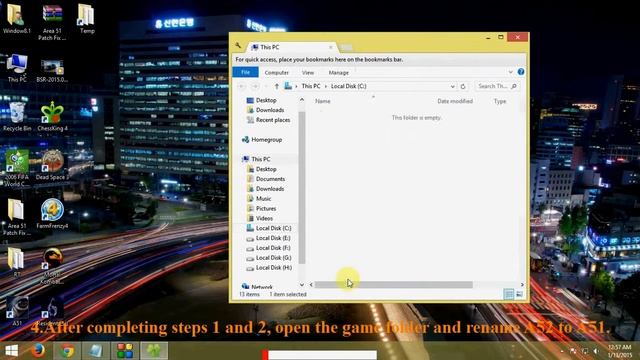
Task: Open the address bar history dropdown
Action: (x=452, y=87)
